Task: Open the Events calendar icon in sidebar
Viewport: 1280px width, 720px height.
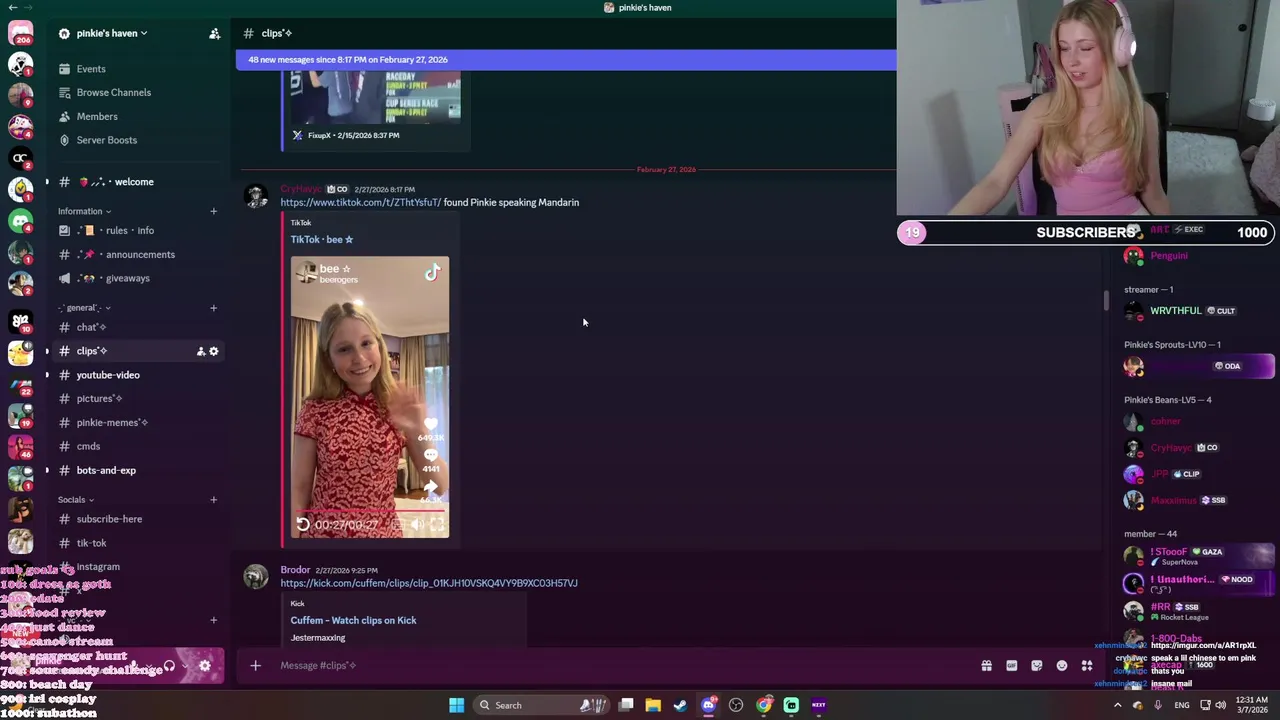Action: click(x=64, y=69)
